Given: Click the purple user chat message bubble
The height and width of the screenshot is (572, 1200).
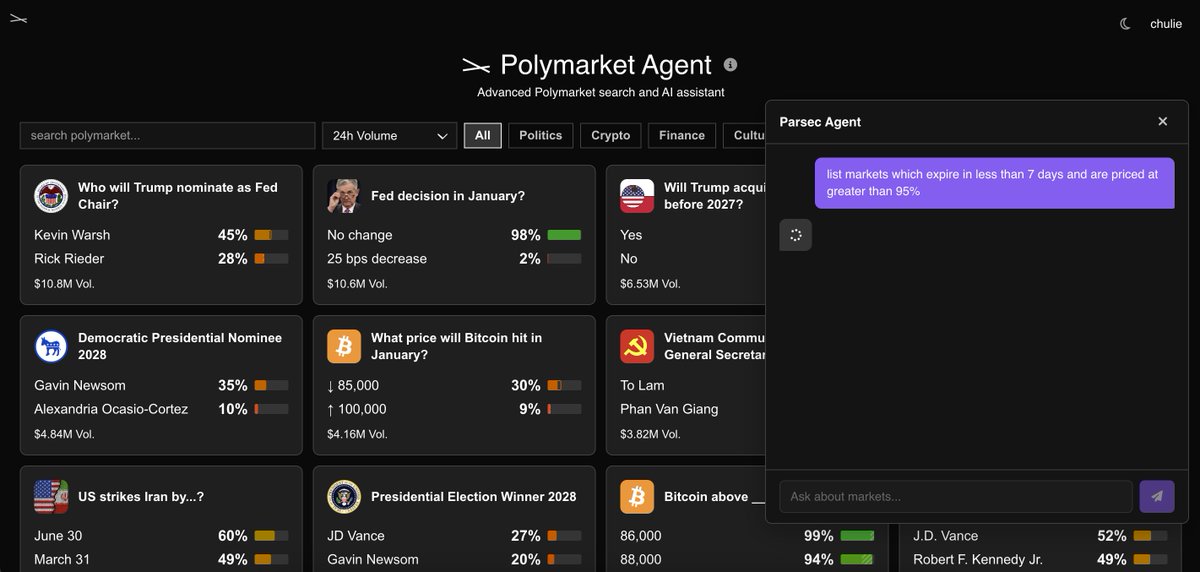Looking at the screenshot, I should tap(995, 182).
